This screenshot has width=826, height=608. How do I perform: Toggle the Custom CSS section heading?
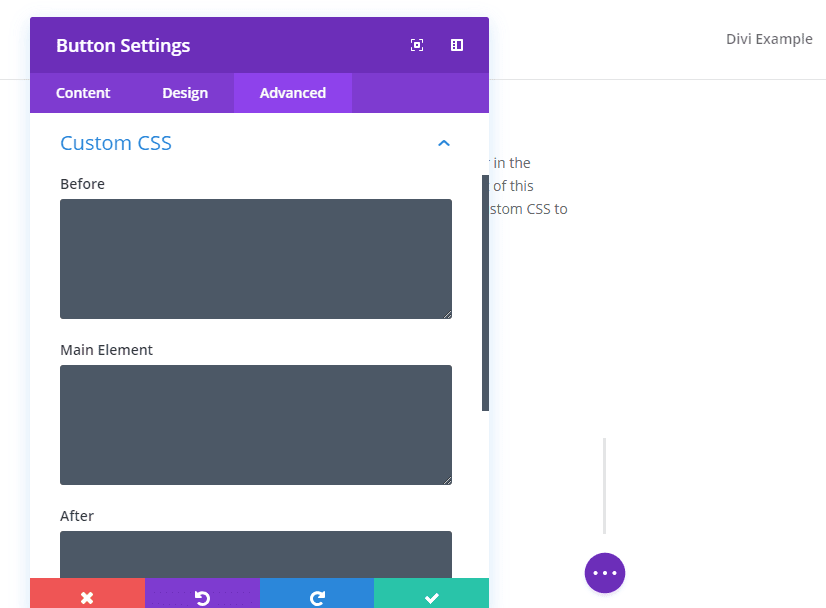pyautogui.click(x=116, y=143)
